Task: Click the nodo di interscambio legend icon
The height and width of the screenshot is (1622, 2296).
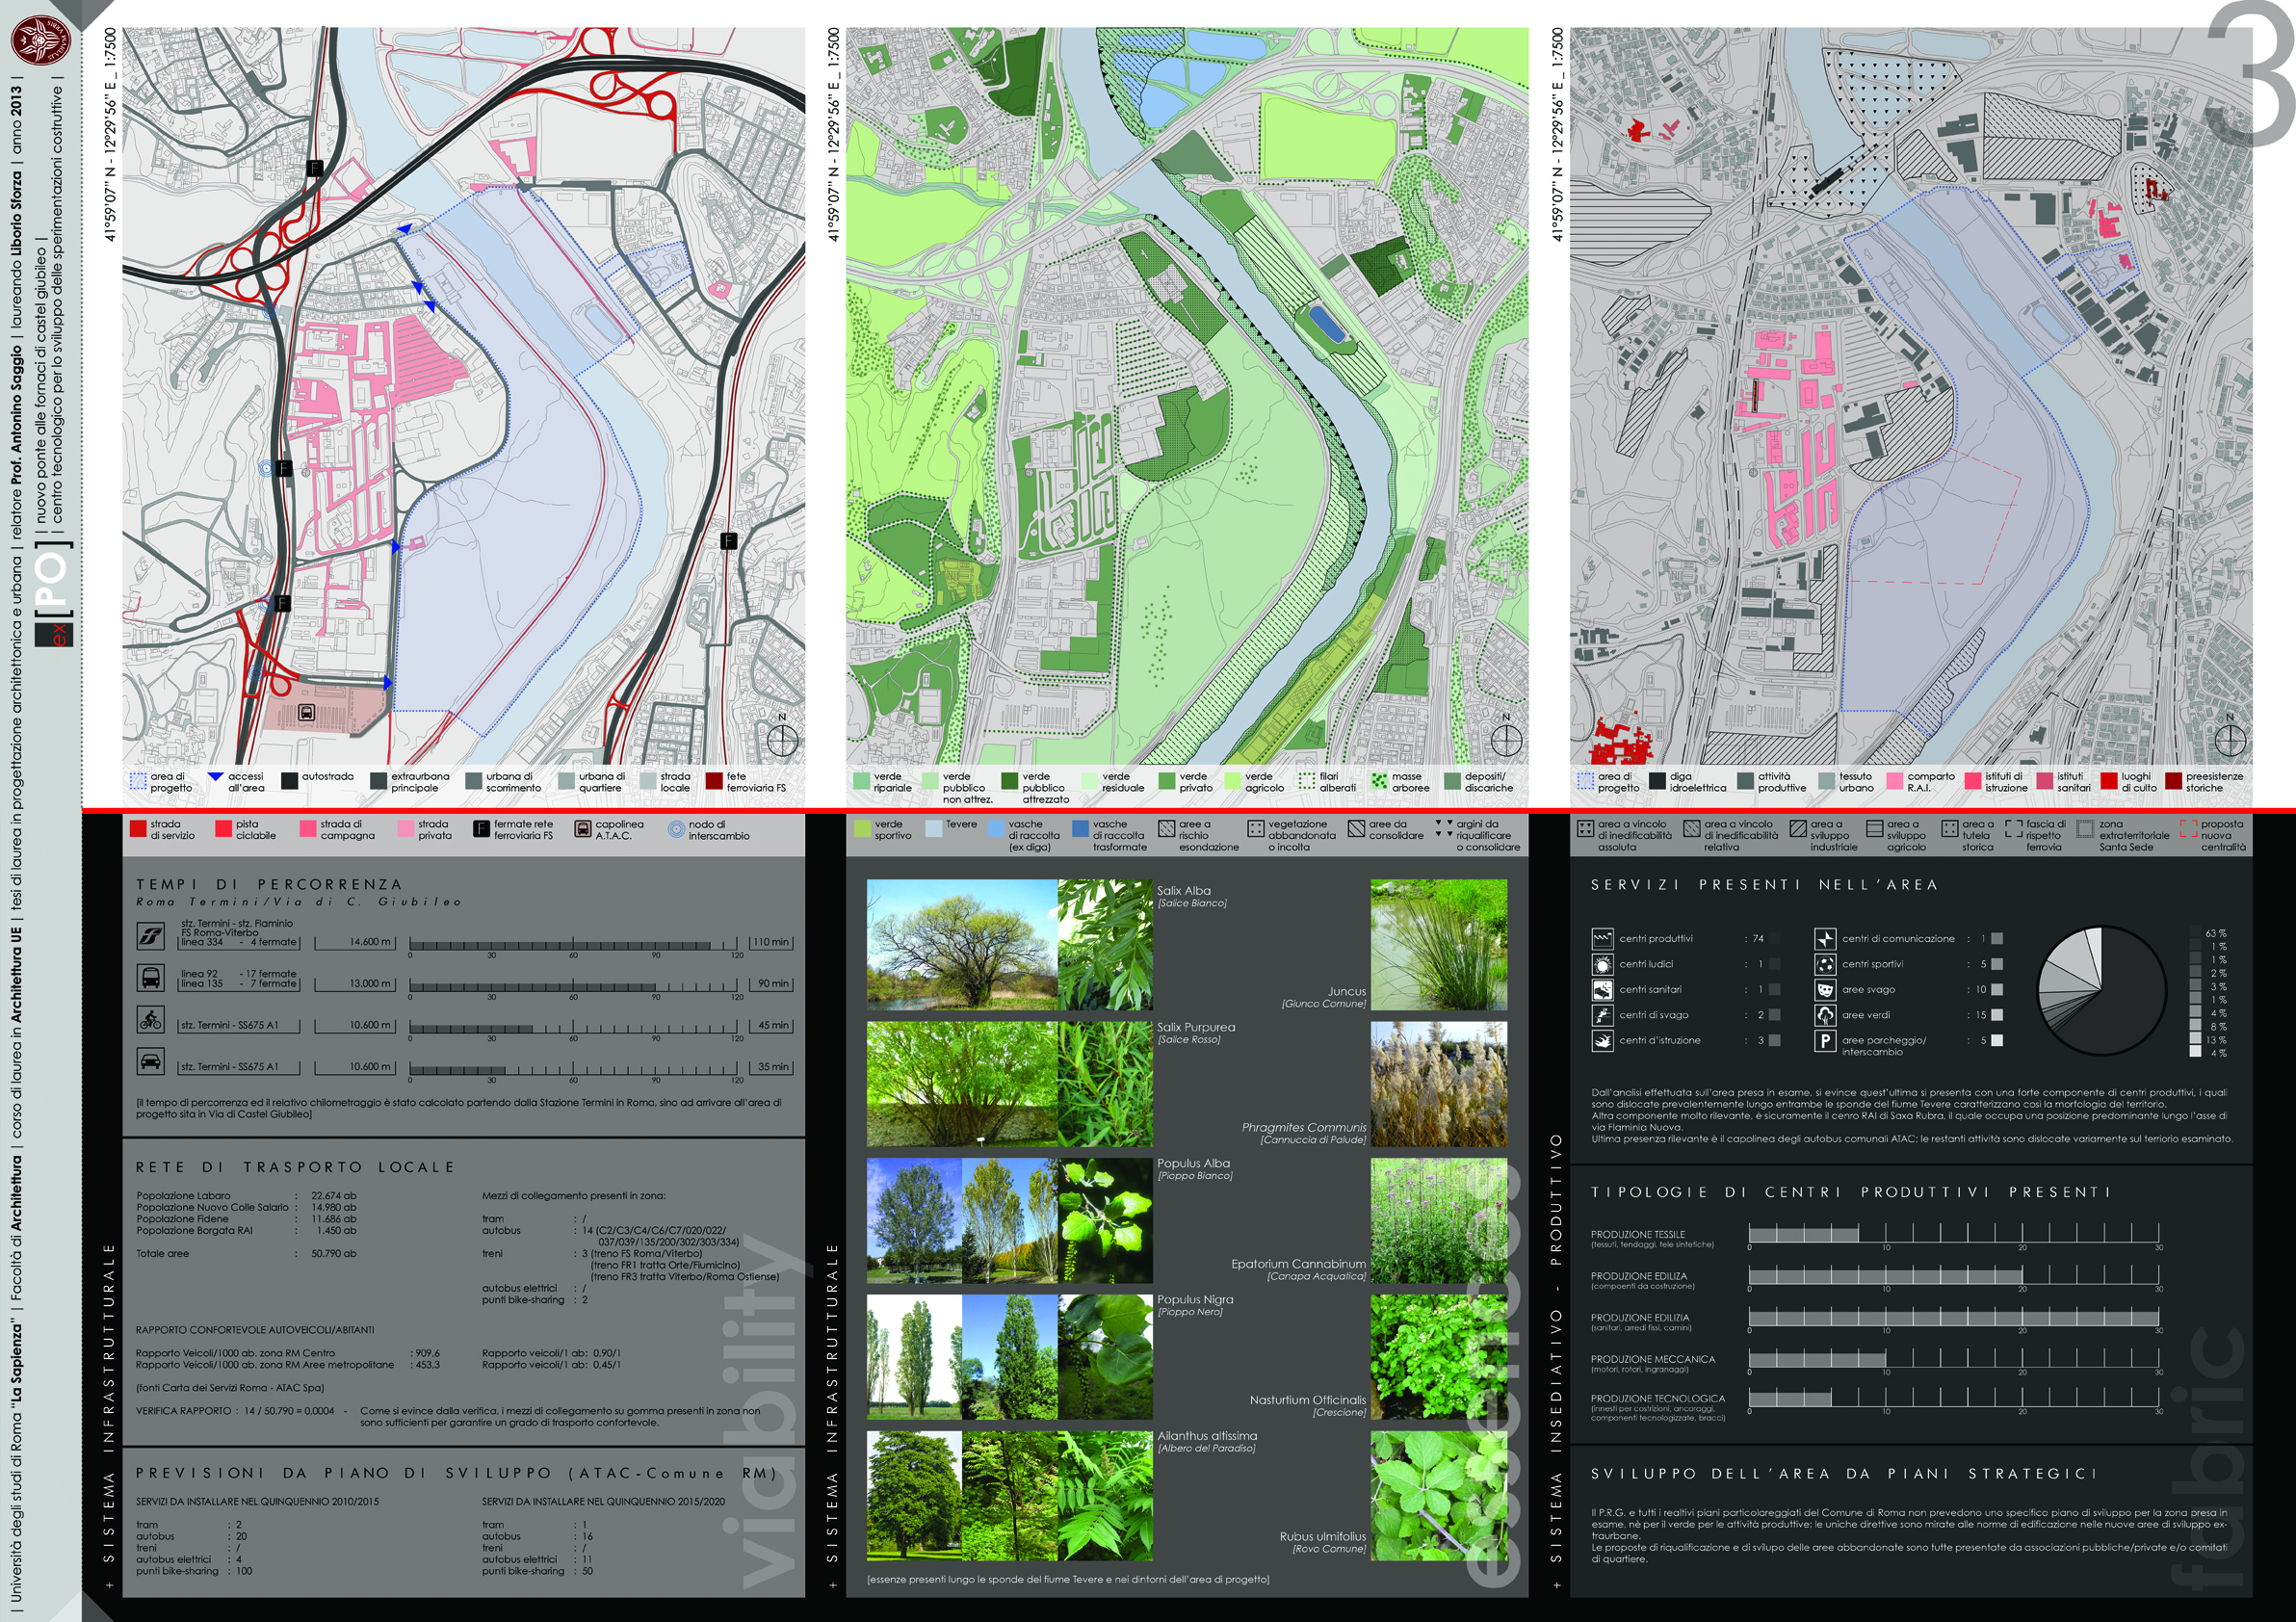Action: pos(676,829)
